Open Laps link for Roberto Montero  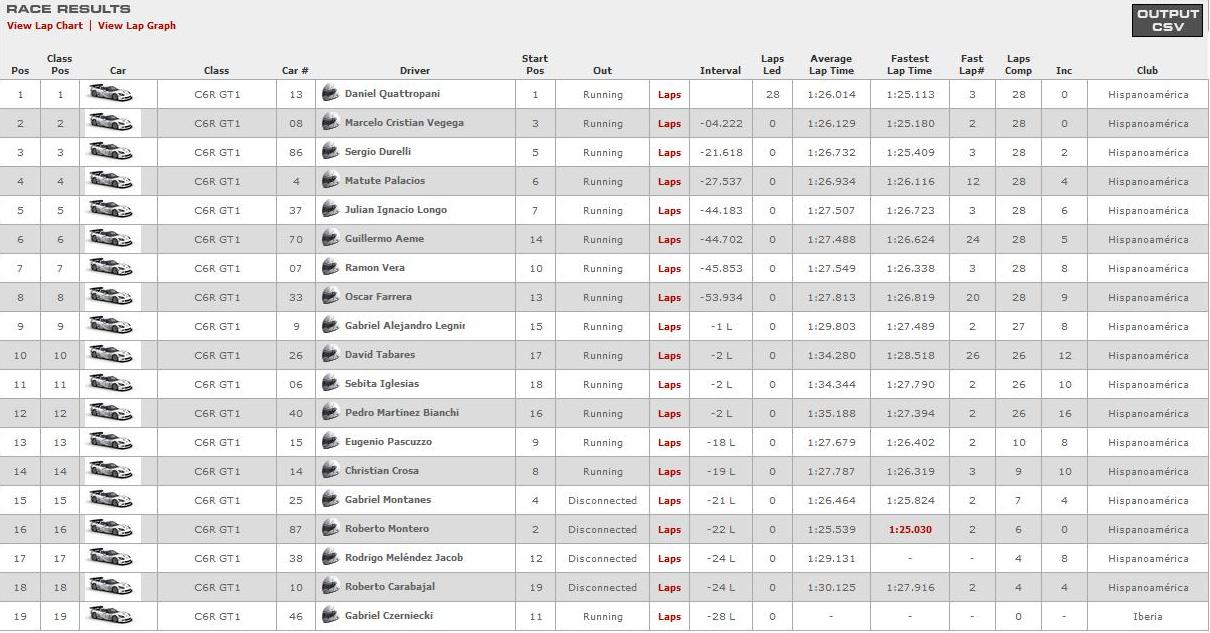669,530
